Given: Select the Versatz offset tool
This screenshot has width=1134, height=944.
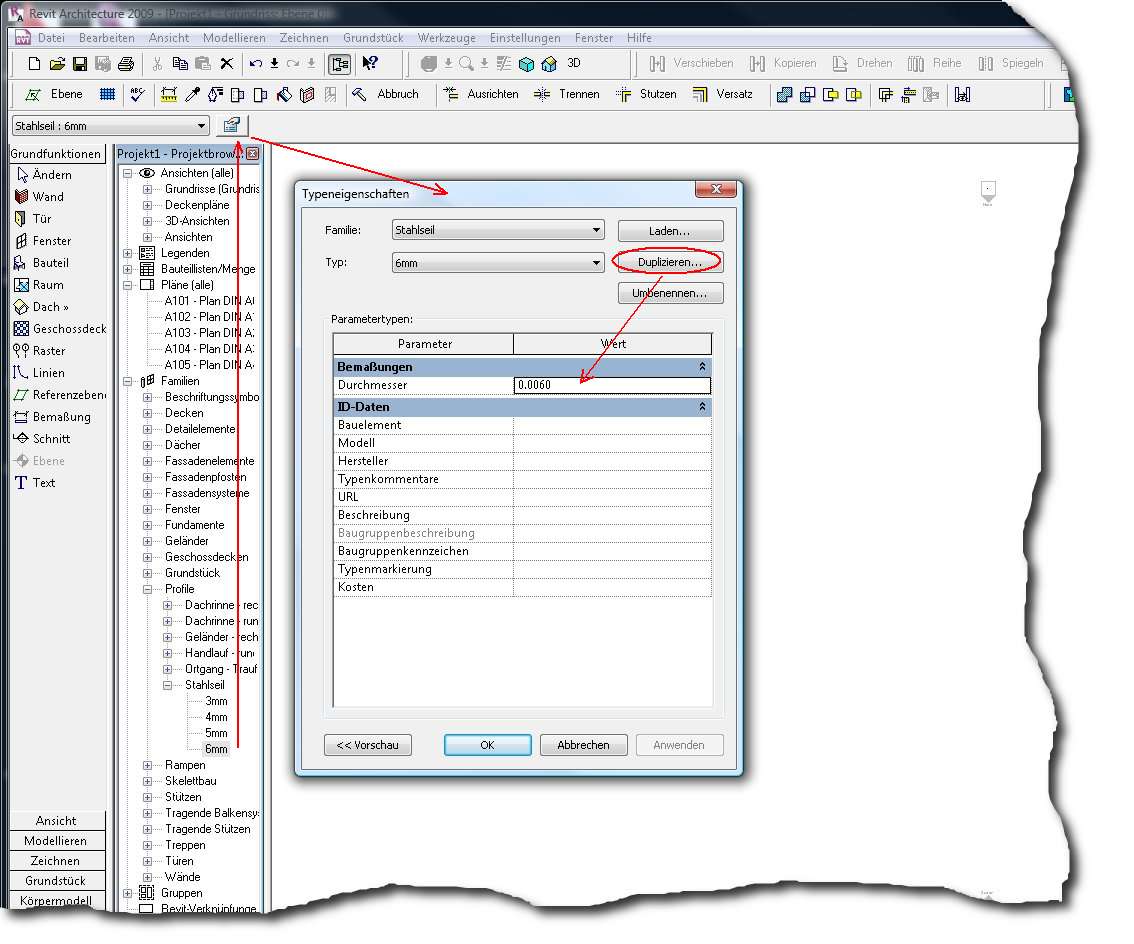Looking at the screenshot, I should click(722, 94).
